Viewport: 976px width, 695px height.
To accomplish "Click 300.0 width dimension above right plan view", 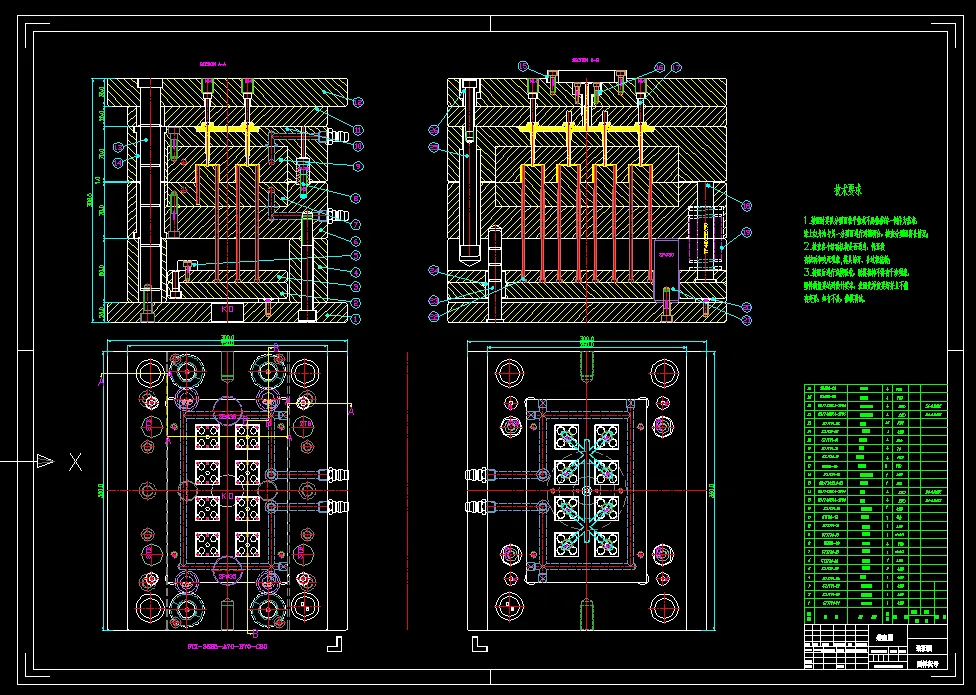I will point(587,339).
